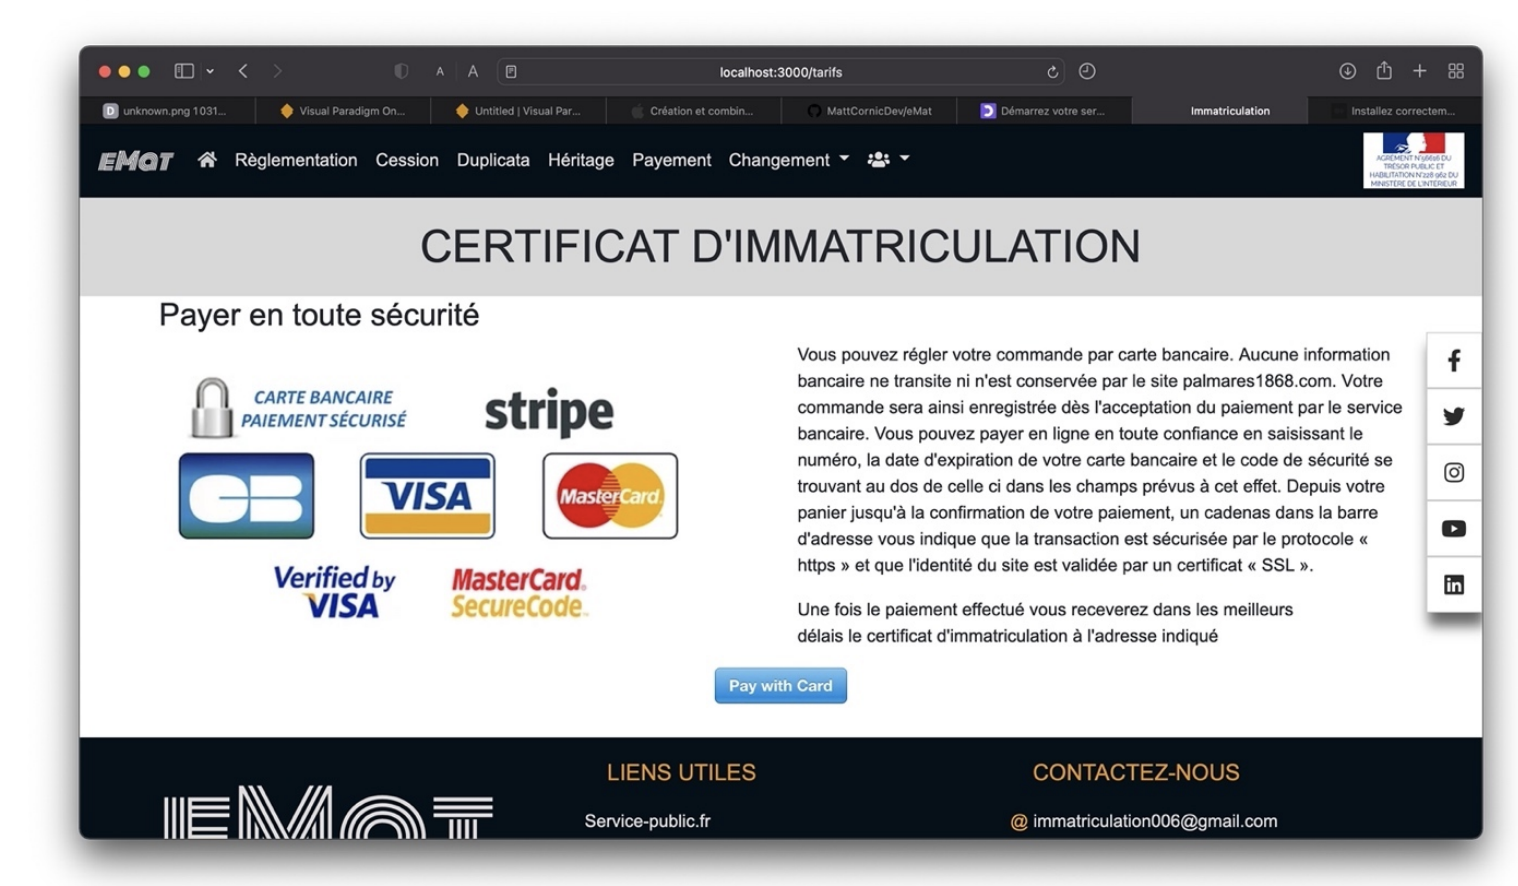Click the localhost:3000/tarifs address field
The height and width of the screenshot is (886, 1518).
pos(780,72)
